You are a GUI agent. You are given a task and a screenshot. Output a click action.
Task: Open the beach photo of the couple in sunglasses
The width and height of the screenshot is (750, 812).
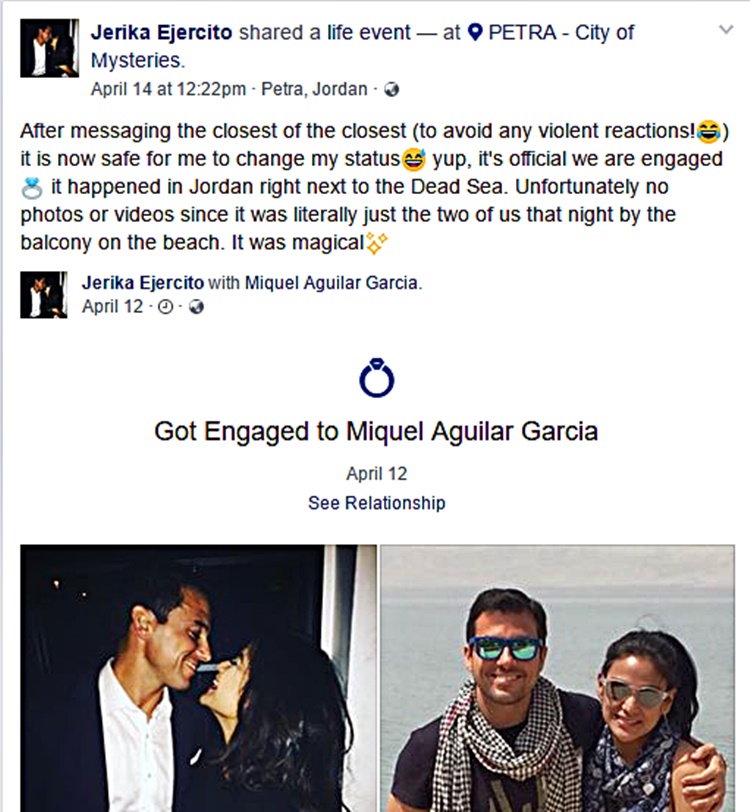click(557, 678)
